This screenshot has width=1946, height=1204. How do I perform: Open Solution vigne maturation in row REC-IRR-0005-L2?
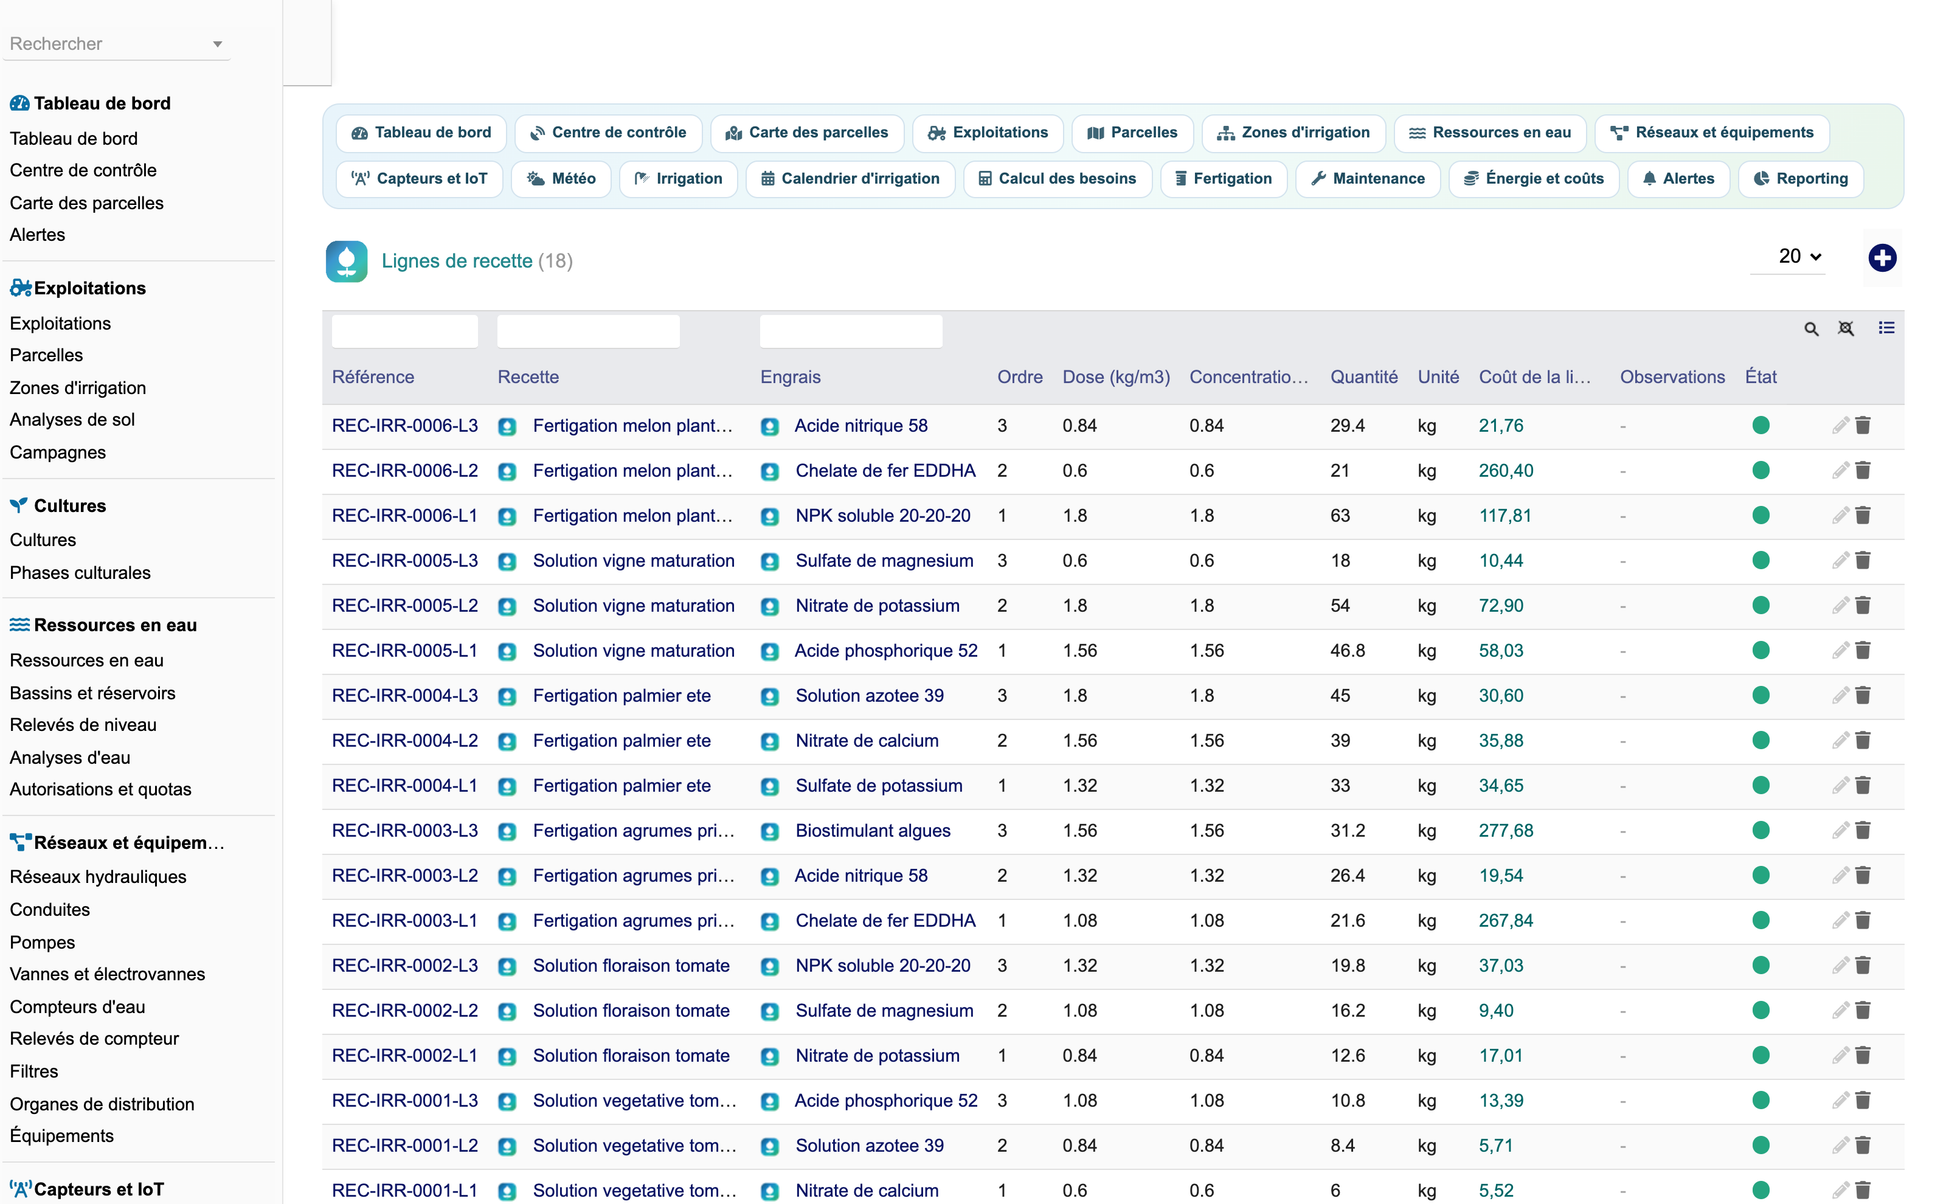click(634, 606)
